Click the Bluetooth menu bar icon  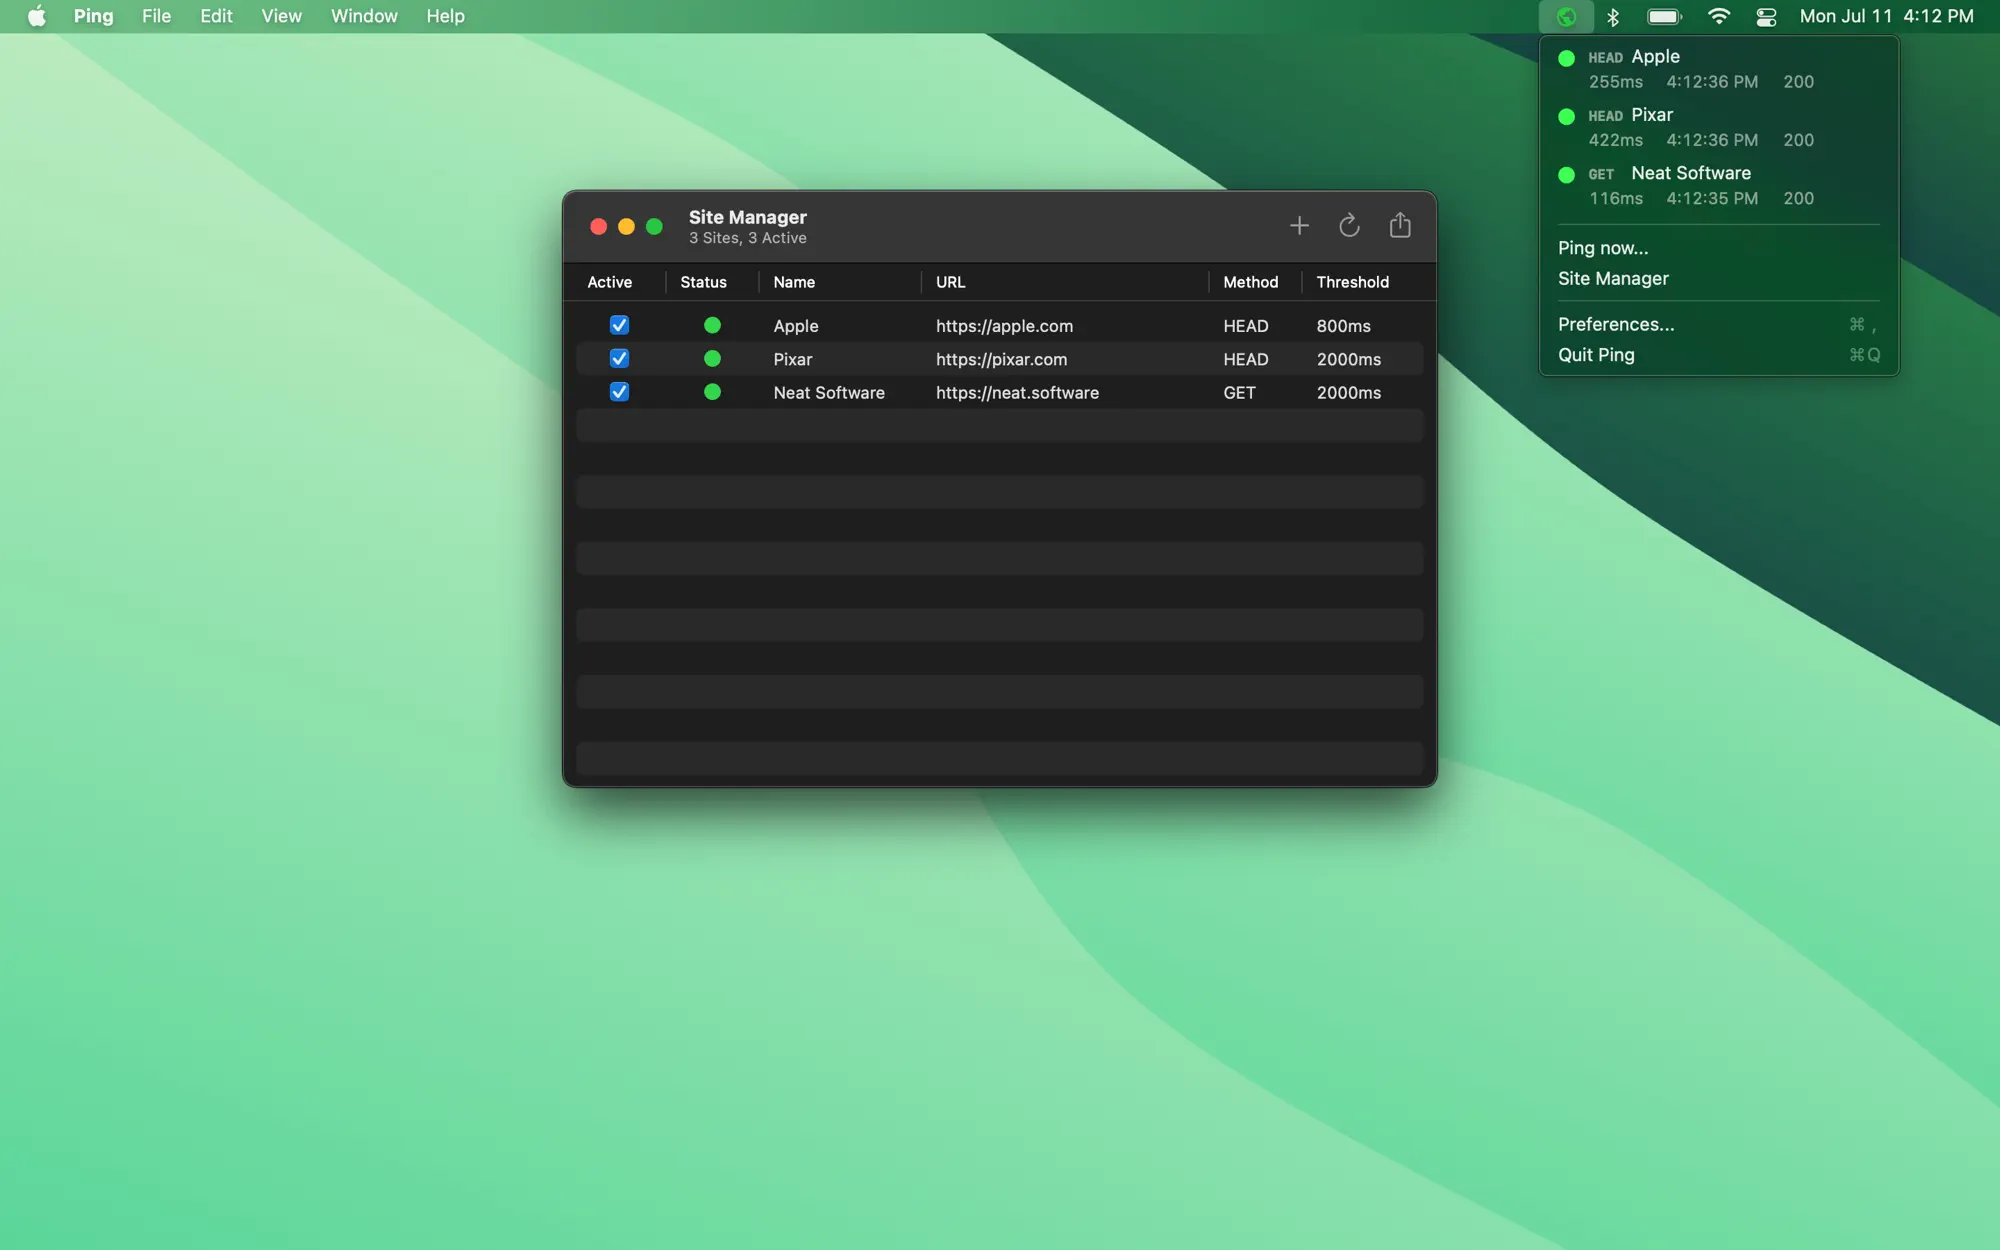coord(1613,17)
